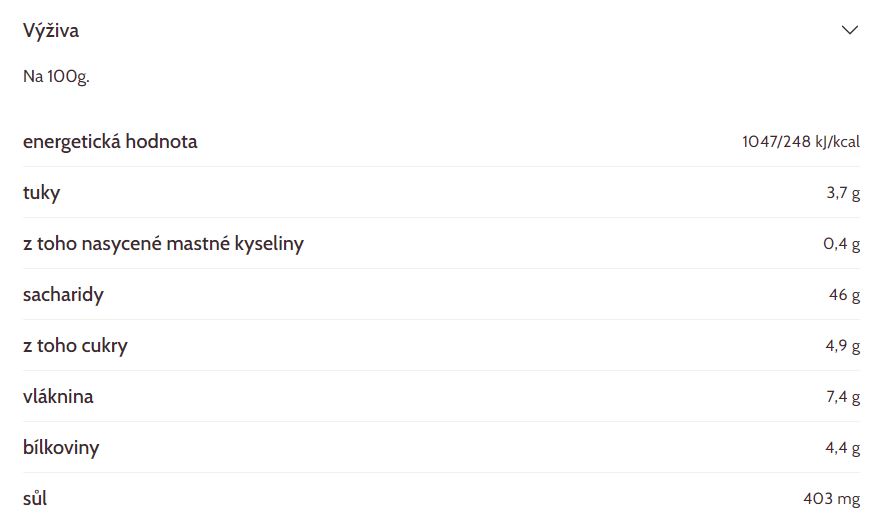Select the sůl row label
The height and width of the screenshot is (531, 878).
coord(35,499)
